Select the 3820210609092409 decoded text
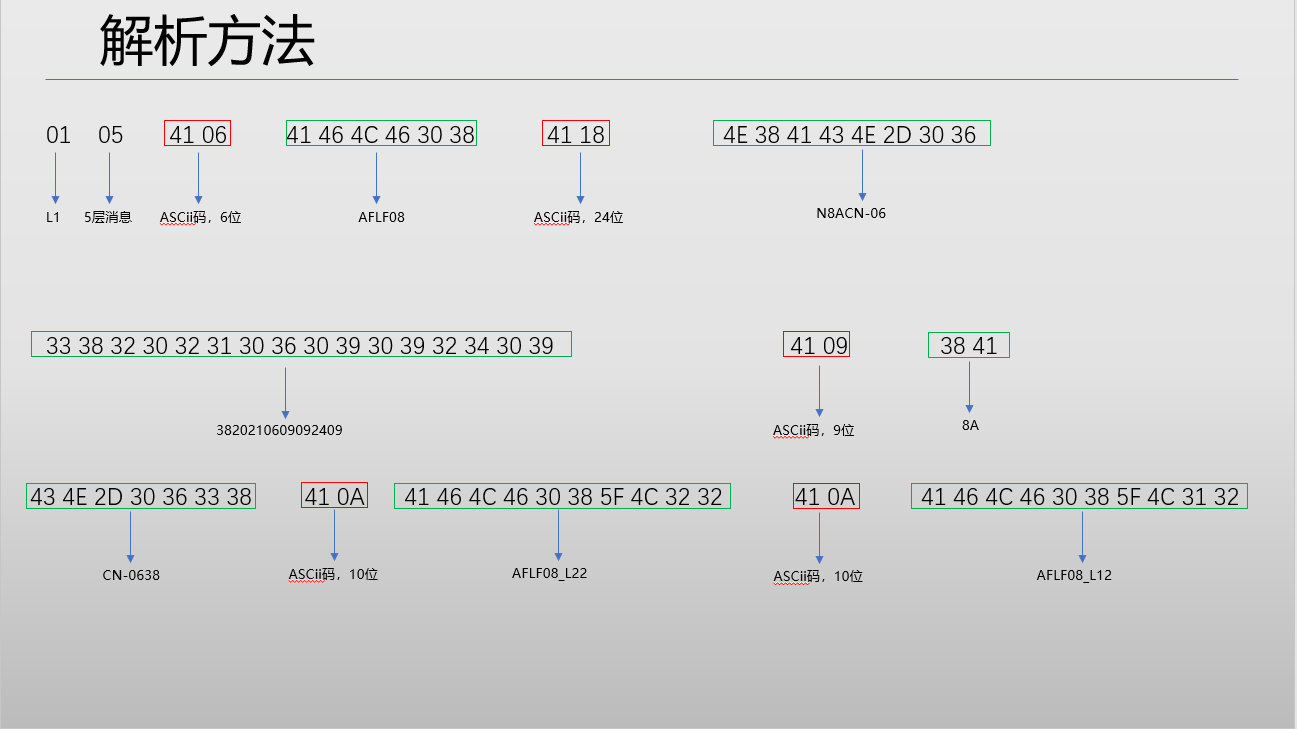 click(x=280, y=429)
